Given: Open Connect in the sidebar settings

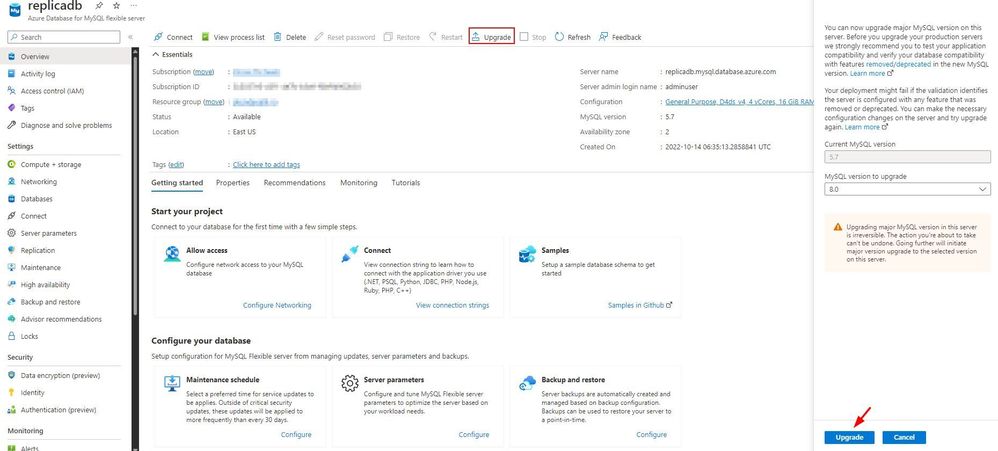Looking at the screenshot, I should point(34,216).
